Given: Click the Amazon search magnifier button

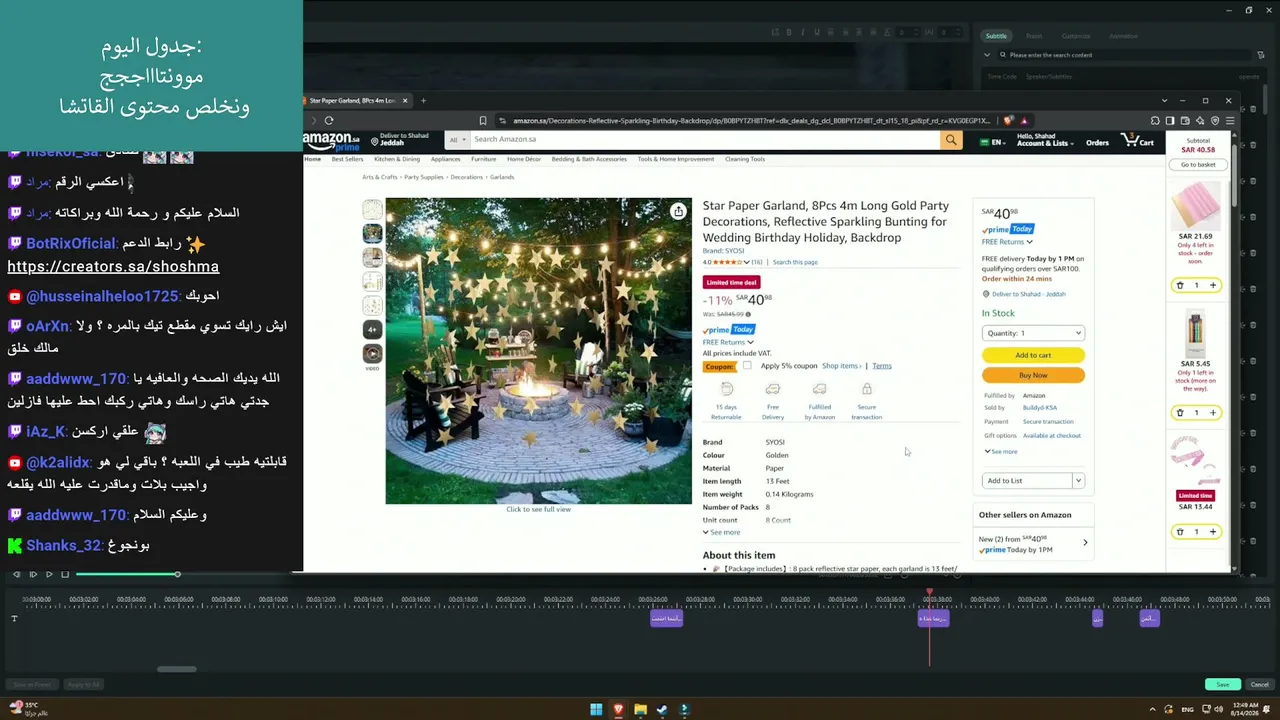Looking at the screenshot, I should [951, 140].
